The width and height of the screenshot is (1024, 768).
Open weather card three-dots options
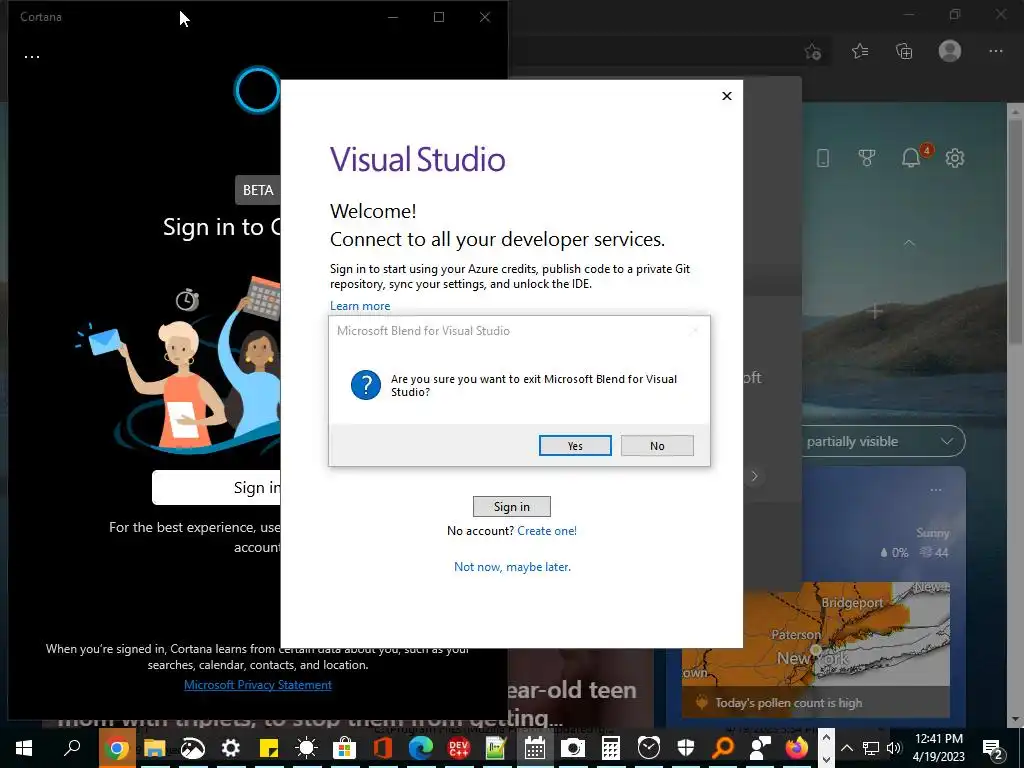[x=936, y=490]
